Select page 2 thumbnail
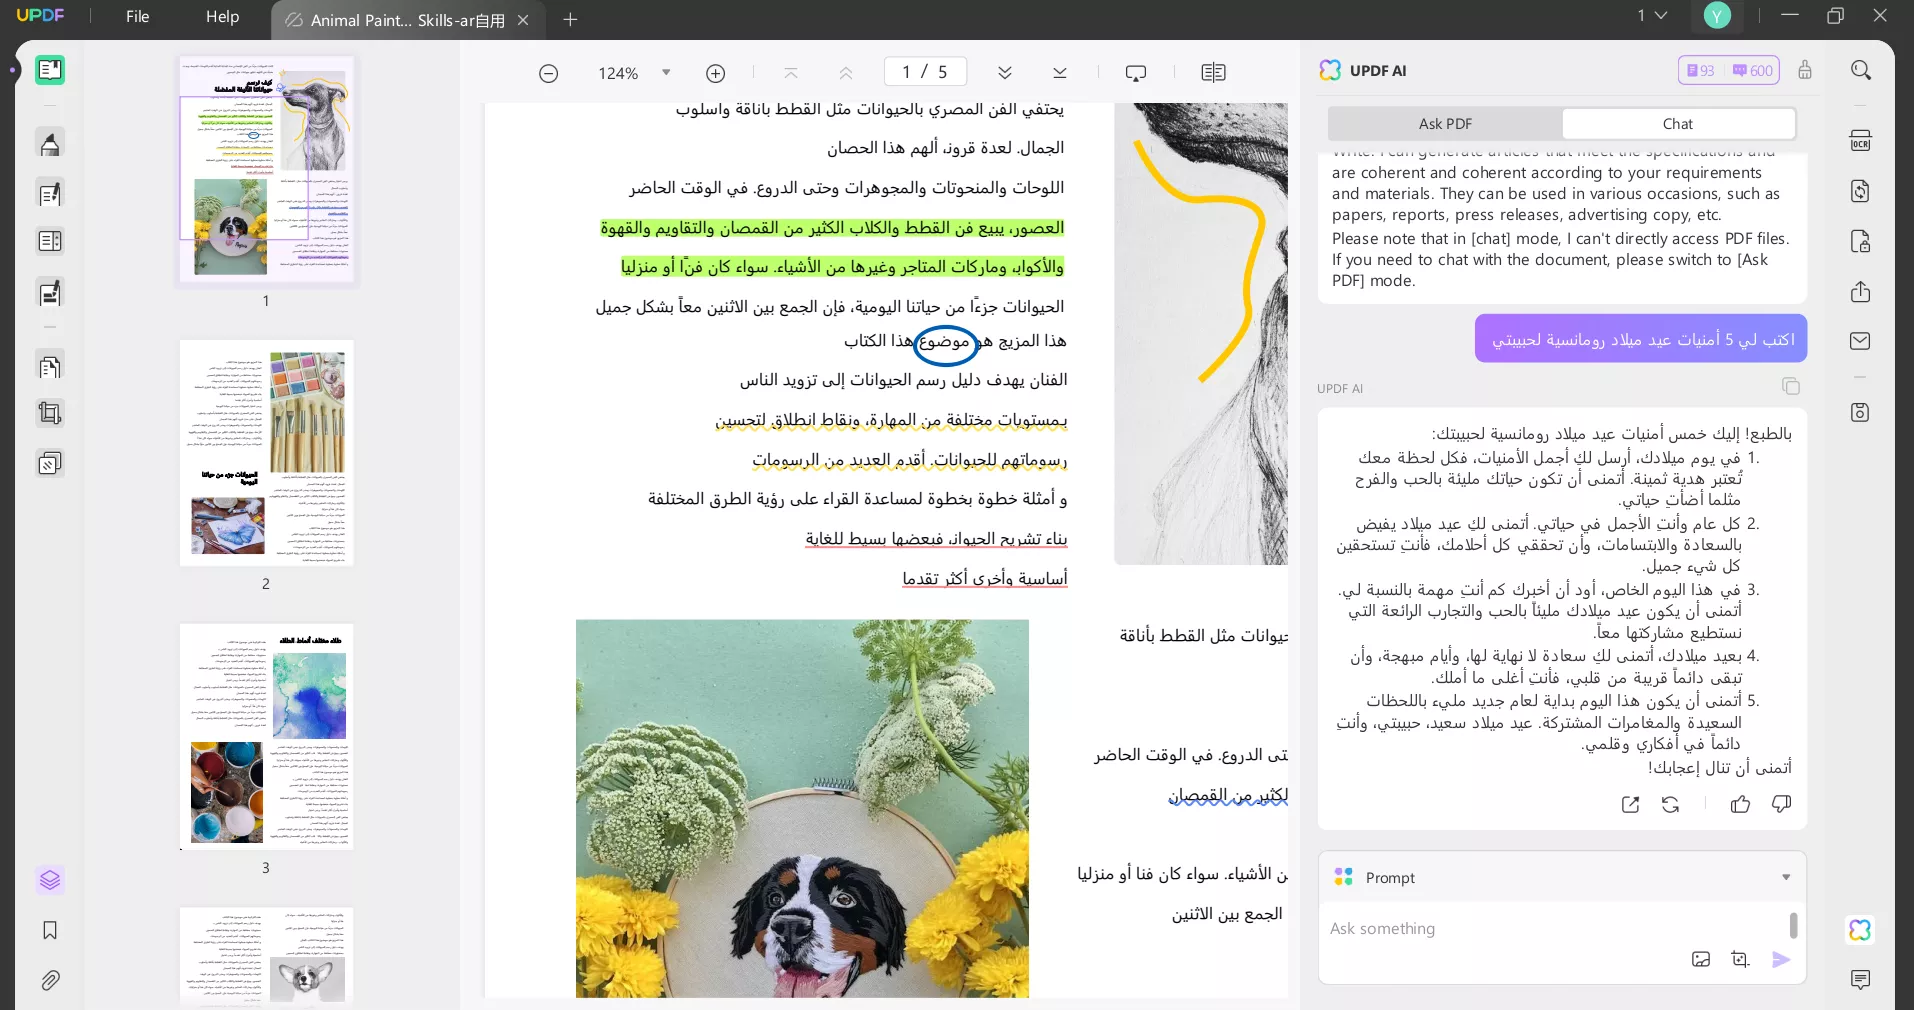 265,453
